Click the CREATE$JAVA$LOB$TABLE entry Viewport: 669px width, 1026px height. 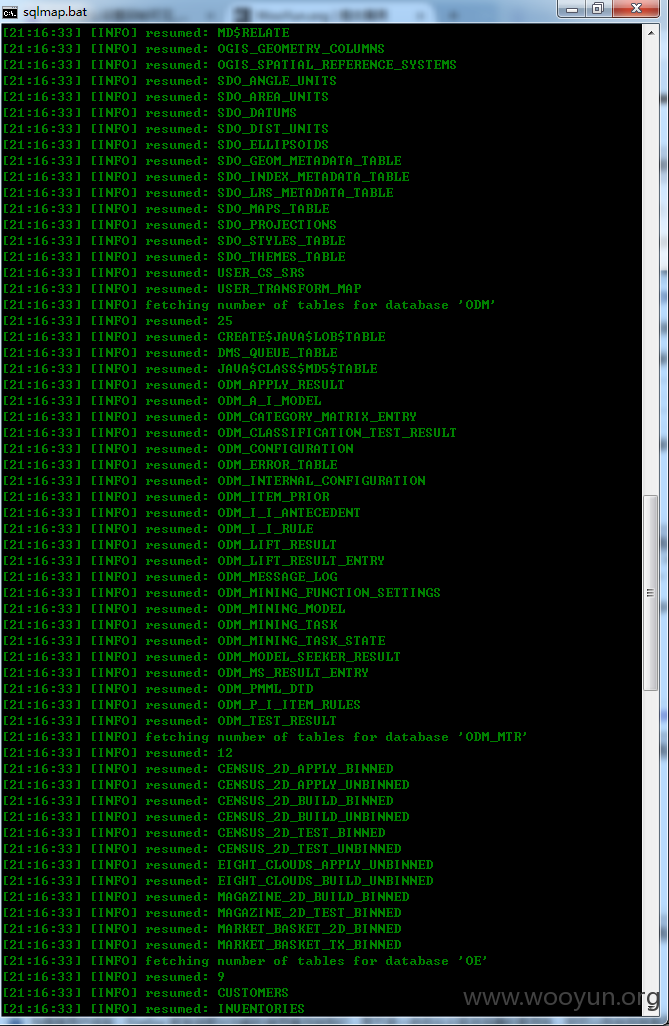click(x=301, y=337)
